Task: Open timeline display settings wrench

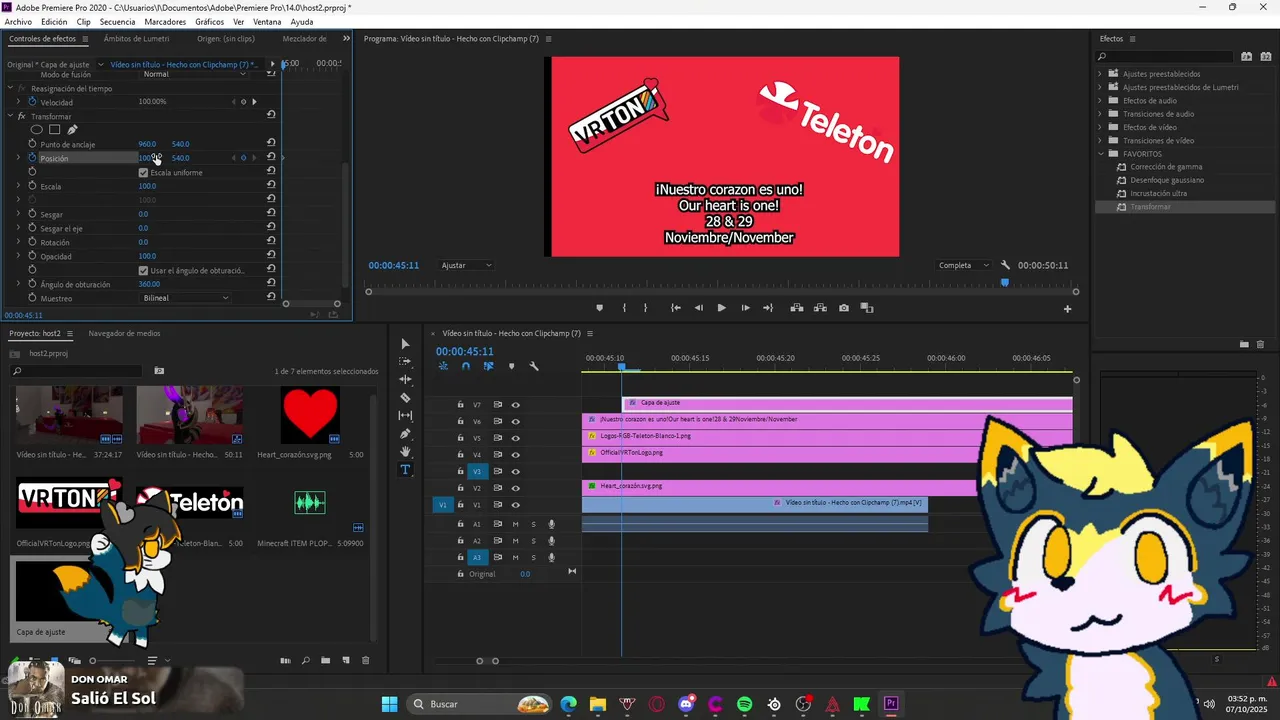Action: 534,366
